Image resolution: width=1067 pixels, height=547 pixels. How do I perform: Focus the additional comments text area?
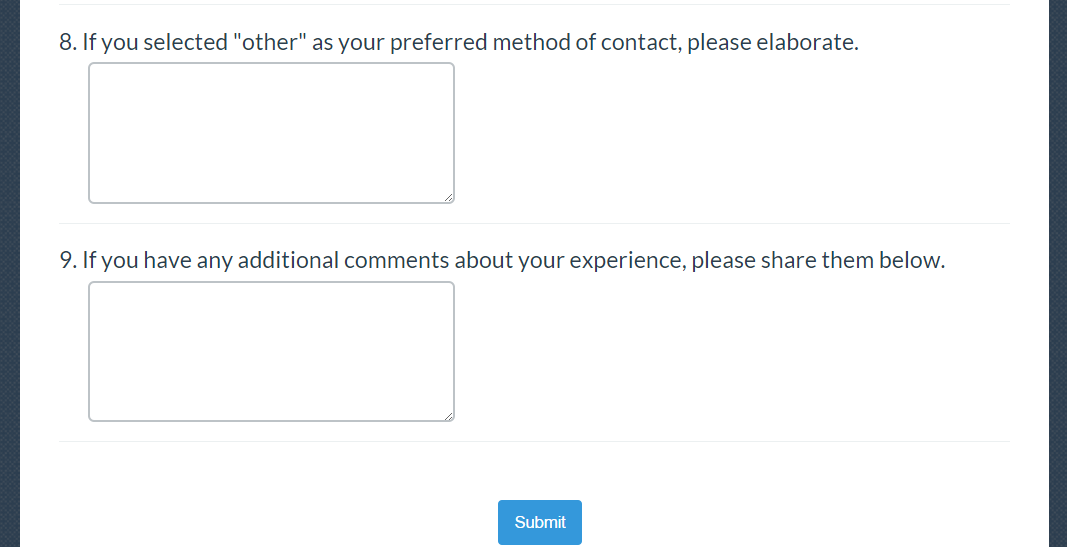point(271,351)
